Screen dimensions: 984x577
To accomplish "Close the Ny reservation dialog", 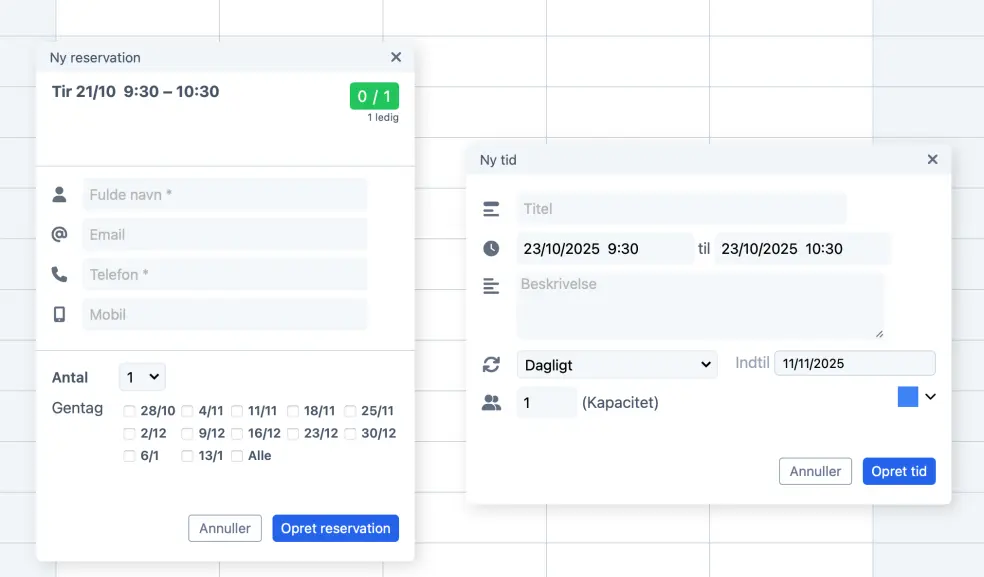I will pyautogui.click(x=396, y=58).
